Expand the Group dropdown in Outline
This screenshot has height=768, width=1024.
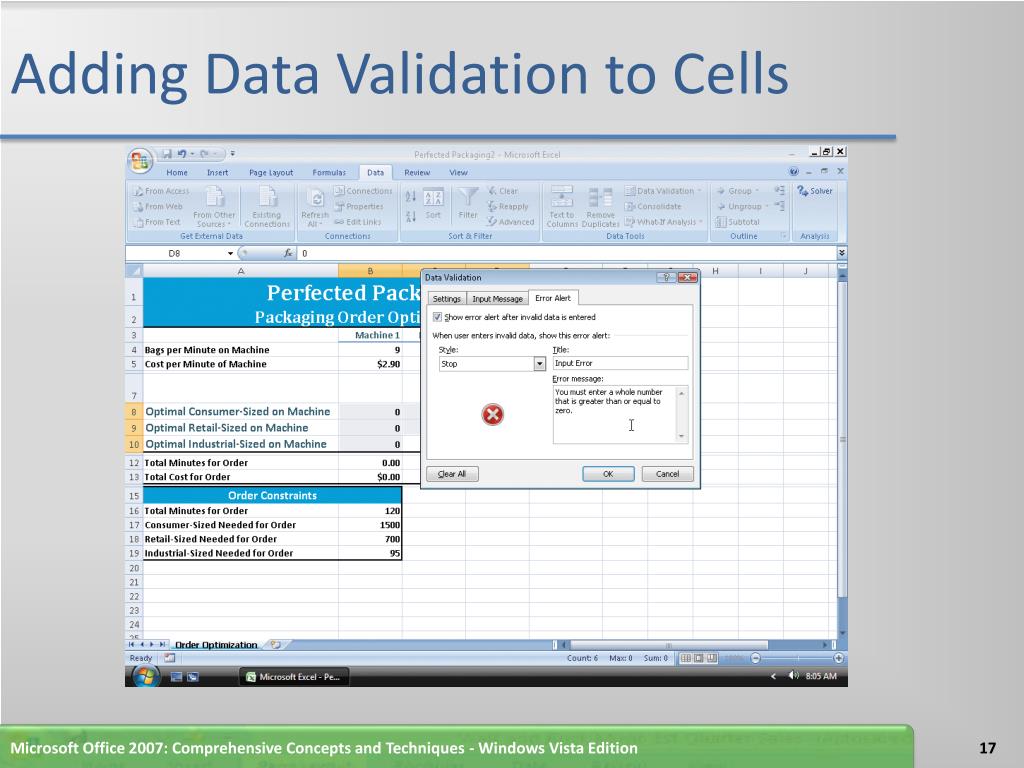(757, 191)
